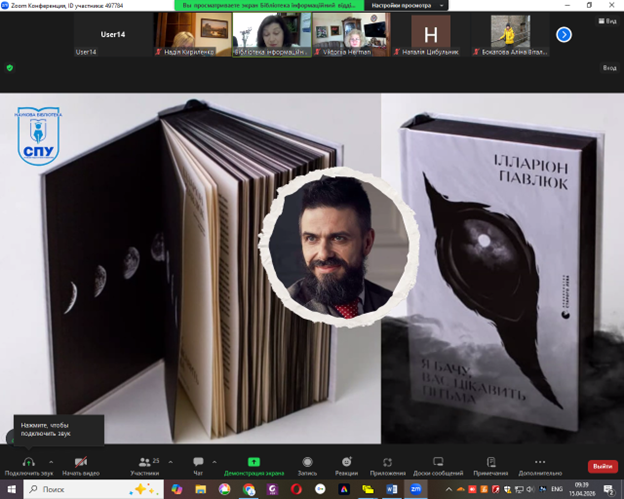This screenshot has width=624, height=499.
Task: Click the headphones icon to connect audio
Action: [28, 461]
